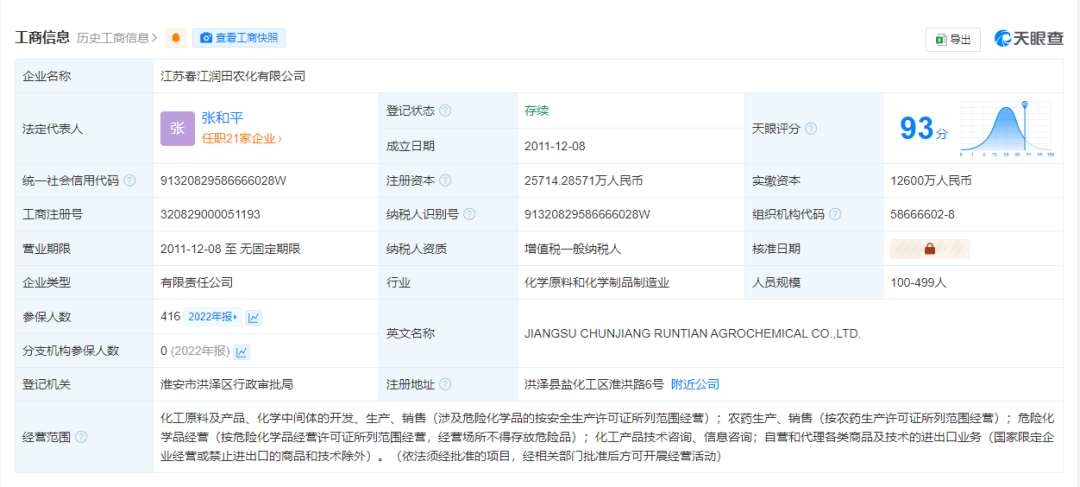Viewport: 1080px width, 487px height.
Task: Select staff size 100-499人
Action: click(x=918, y=282)
